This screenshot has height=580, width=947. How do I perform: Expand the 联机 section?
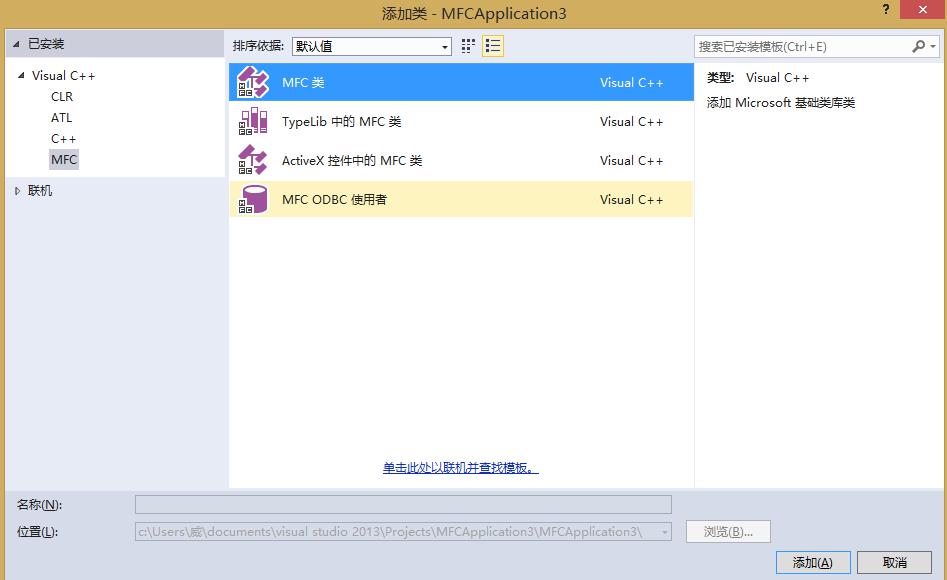tap(18, 191)
